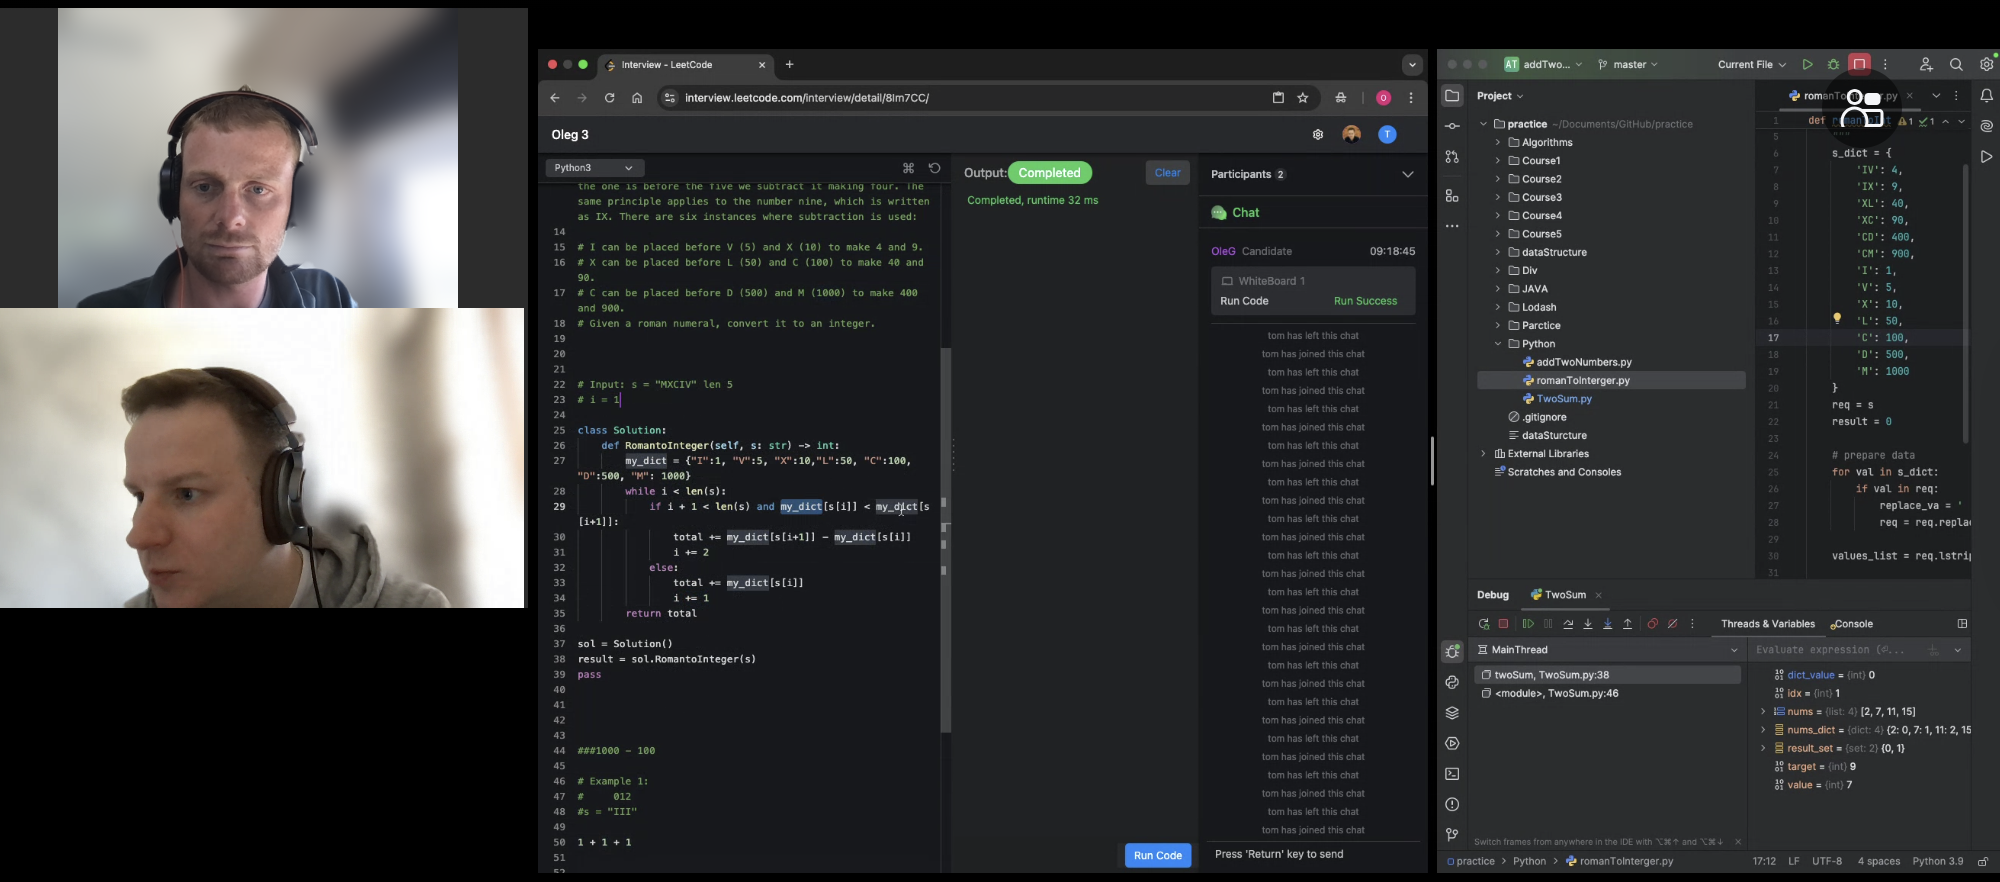Resume program in the debug toolbar

(x=1528, y=624)
